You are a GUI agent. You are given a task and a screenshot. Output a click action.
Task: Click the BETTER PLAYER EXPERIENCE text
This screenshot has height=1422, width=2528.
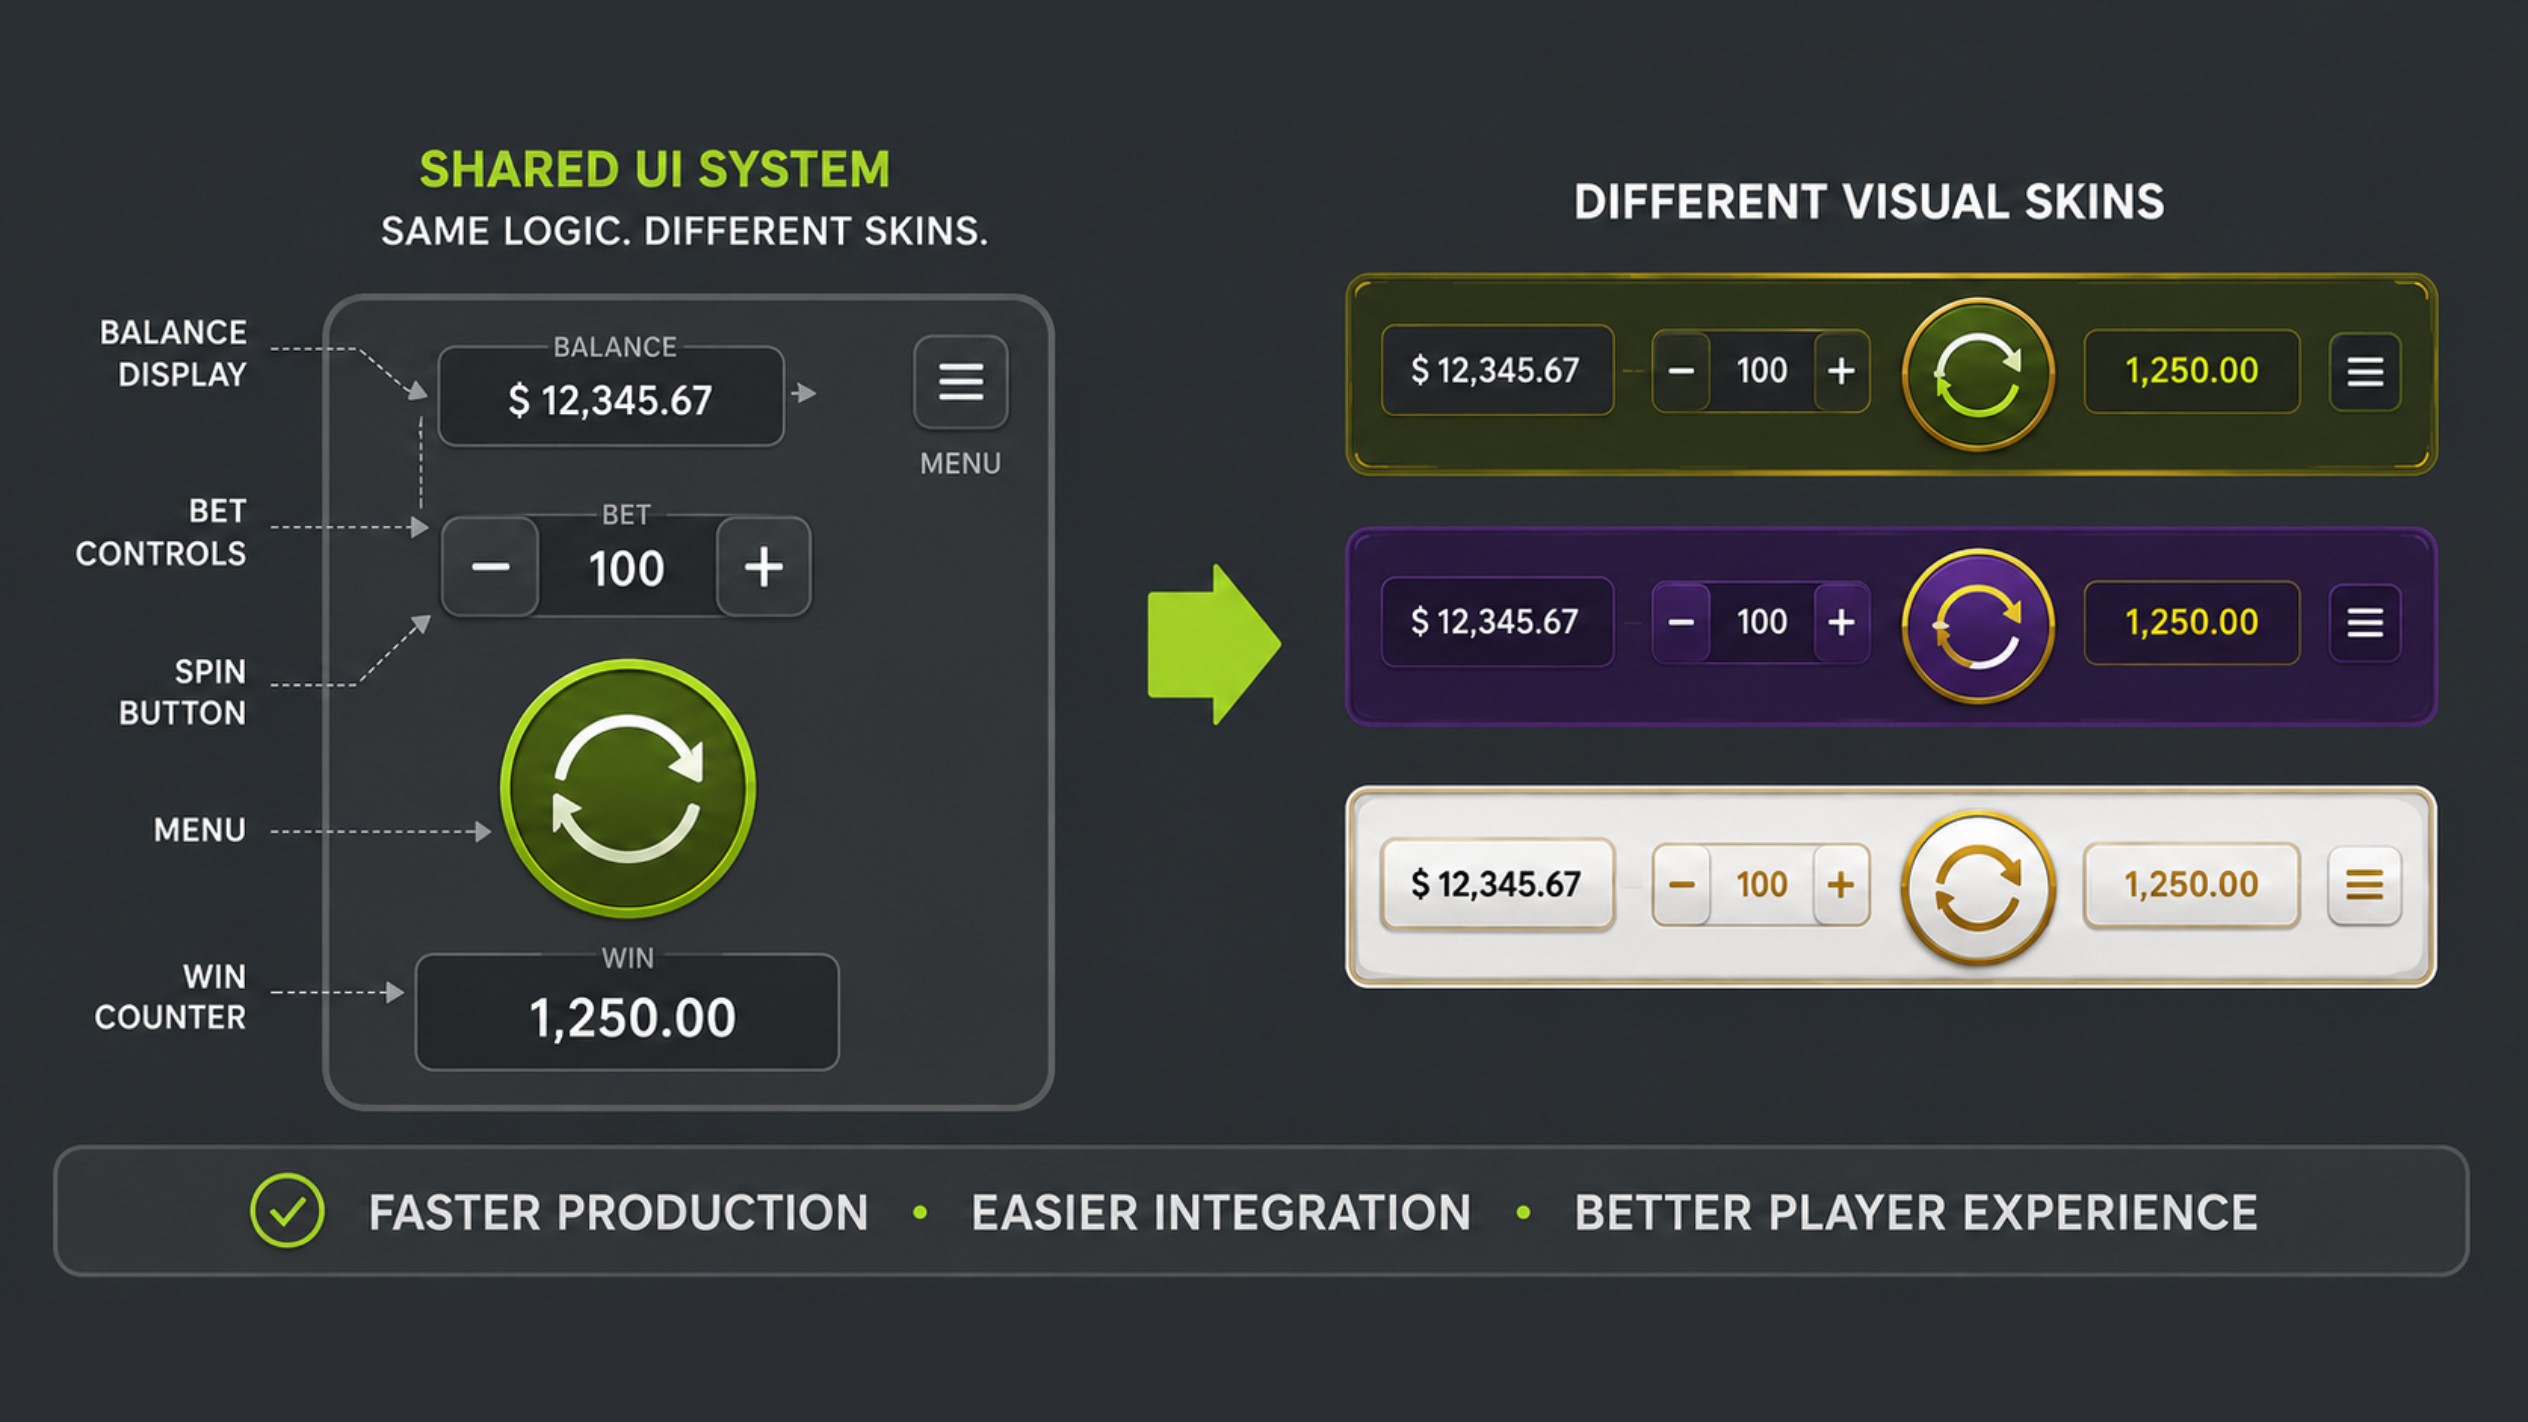1916,1212
